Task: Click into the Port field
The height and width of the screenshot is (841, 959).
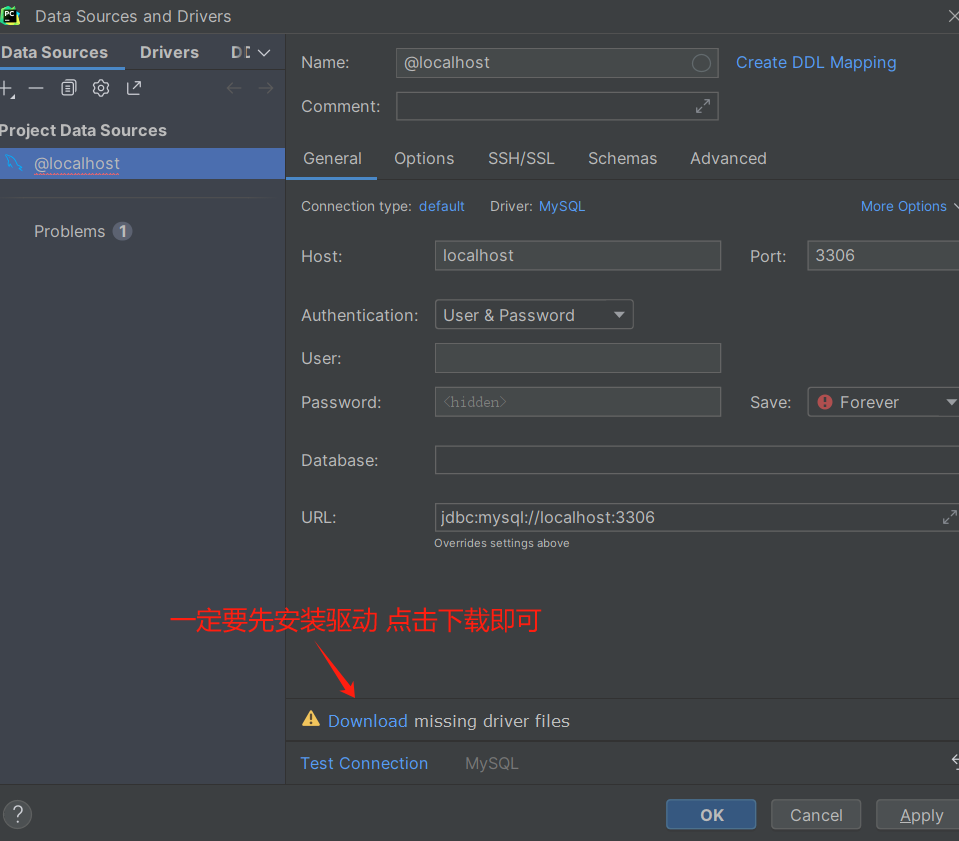Action: [883, 256]
